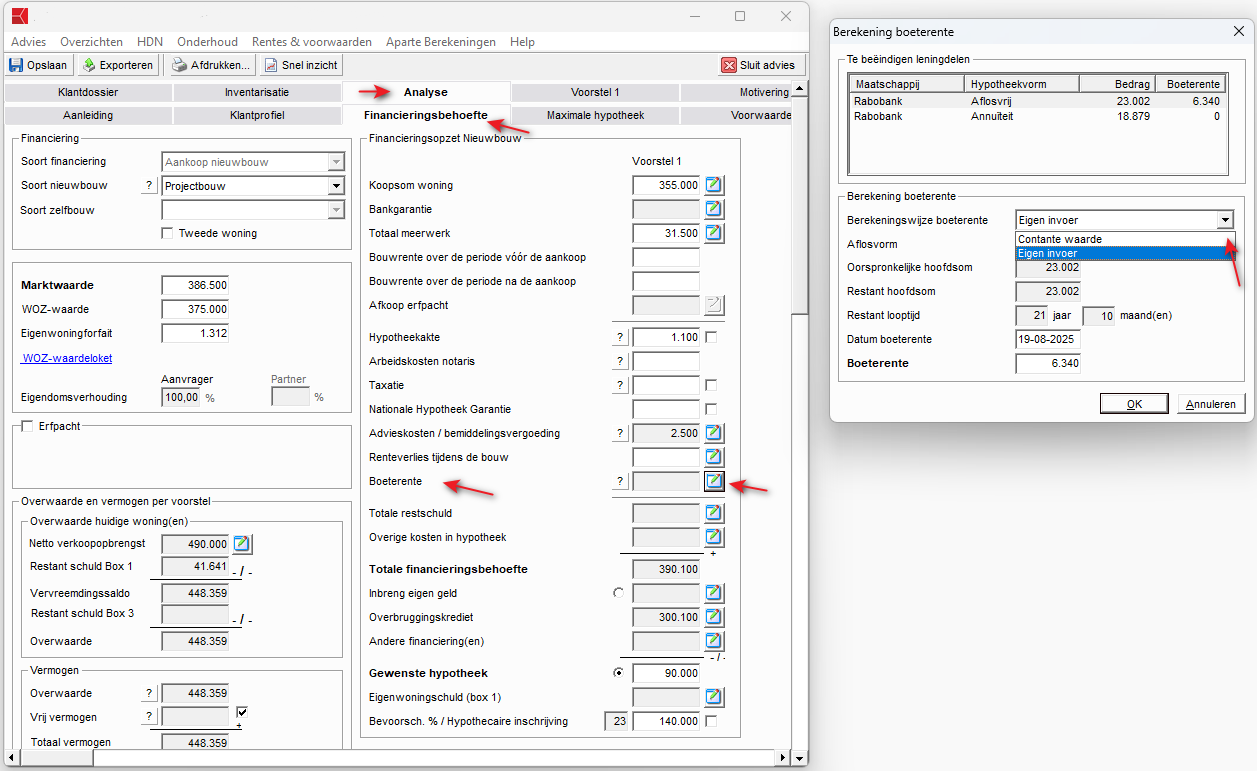Image resolution: width=1257 pixels, height=771 pixels.
Task: Show help for Arbeidskosten notaris
Action: click(620, 362)
